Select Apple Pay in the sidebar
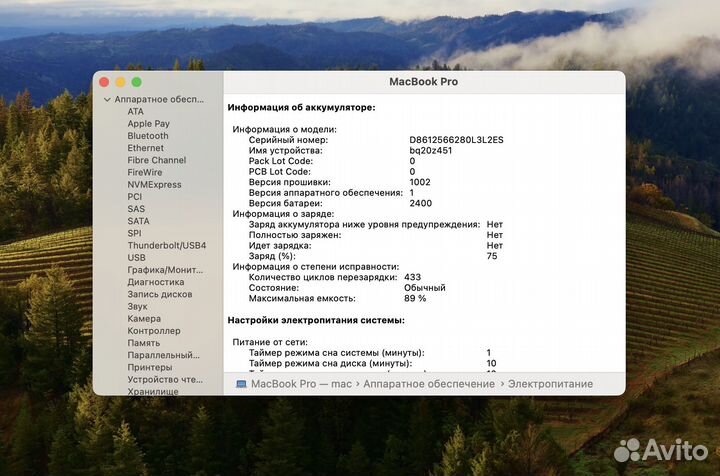 coord(148,123)
